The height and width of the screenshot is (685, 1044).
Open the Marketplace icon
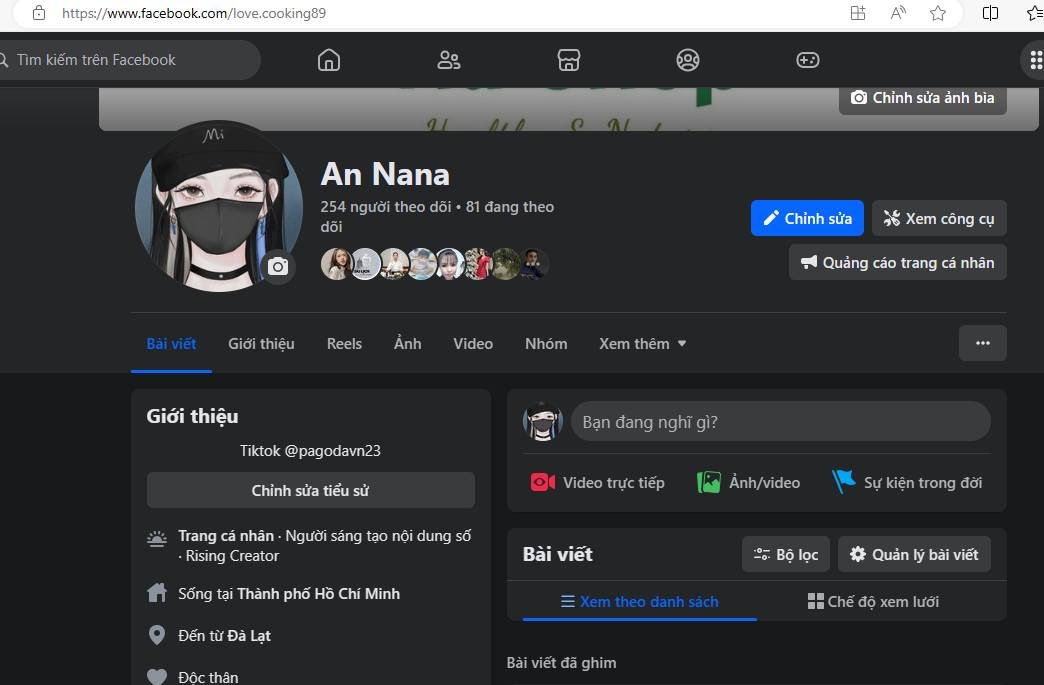[x=568, y=60]
